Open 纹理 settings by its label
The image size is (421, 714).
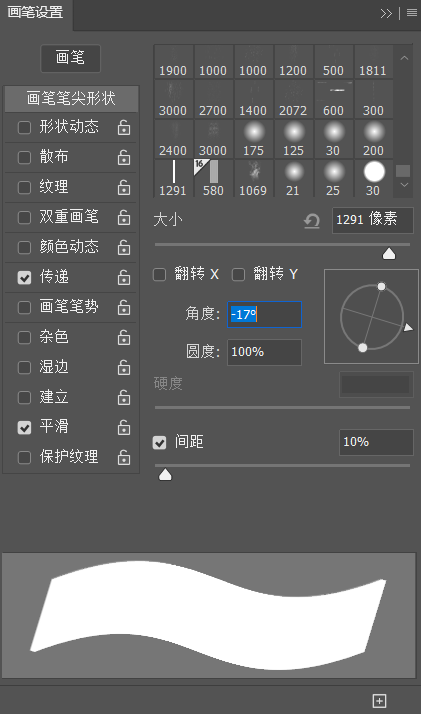pyautogui.click(x=54, y=187)
